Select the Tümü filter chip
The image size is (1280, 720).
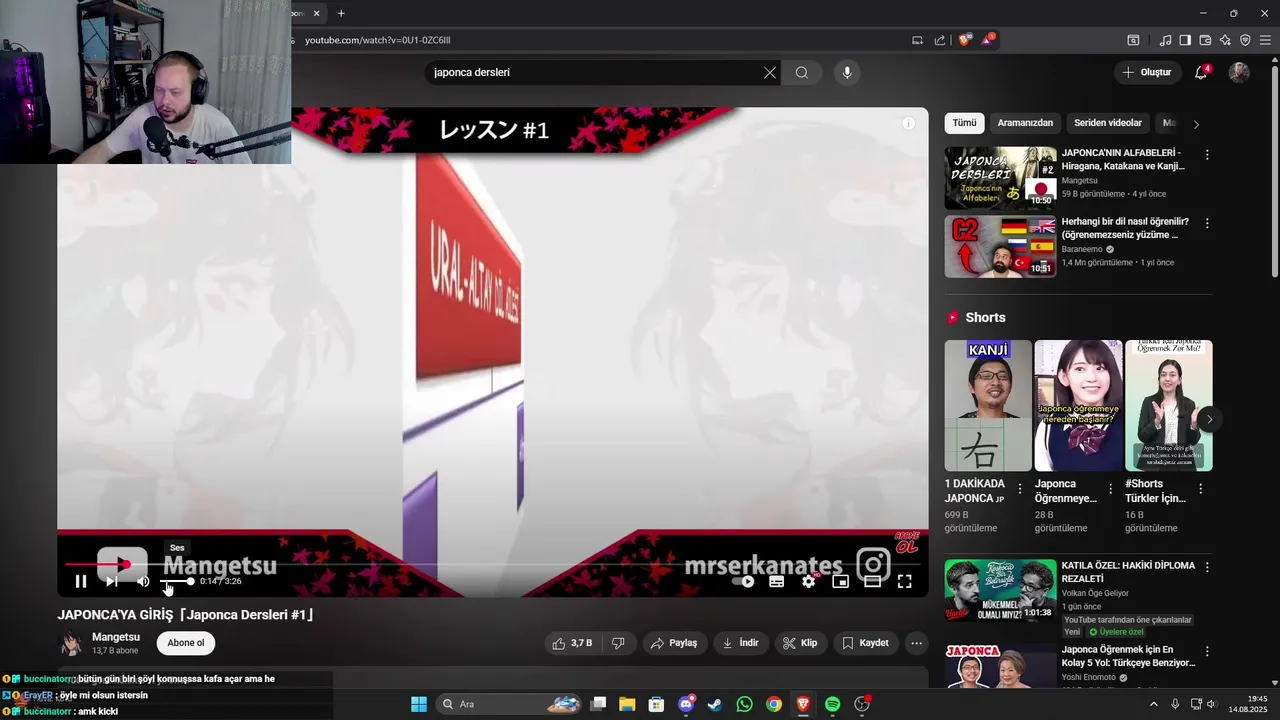click(x=964, y=123)
